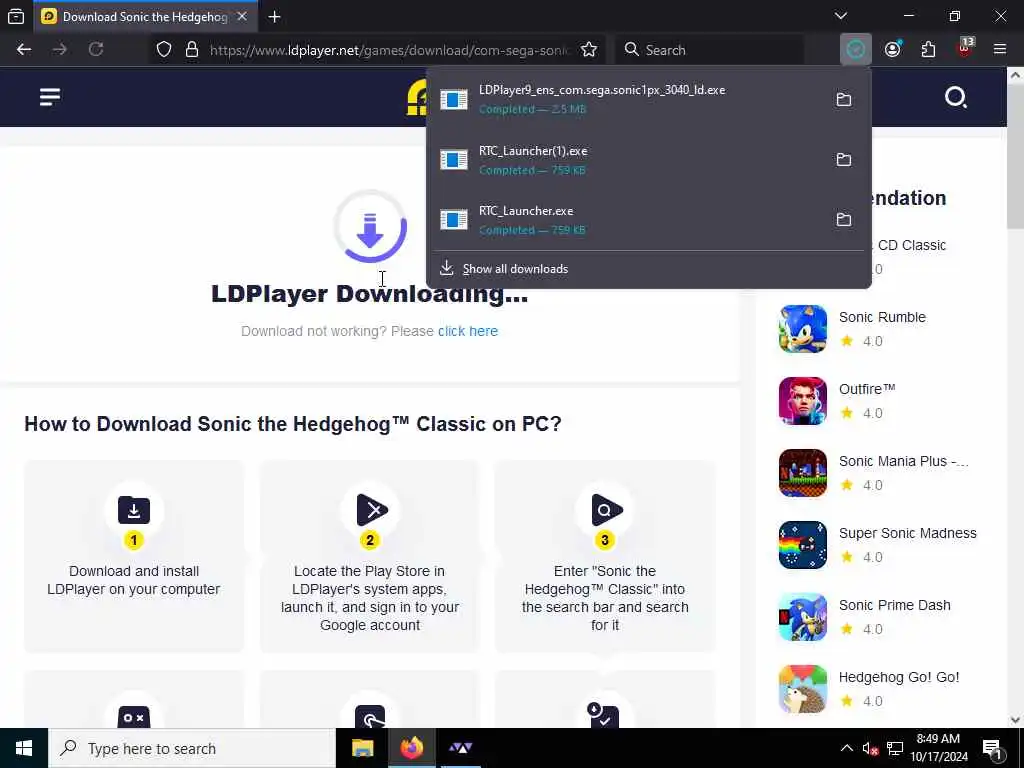The width and height of the screenshot is (1024, 768).
Task: Open Super Sonic Madness game icon
Action: tap(803, 545)
